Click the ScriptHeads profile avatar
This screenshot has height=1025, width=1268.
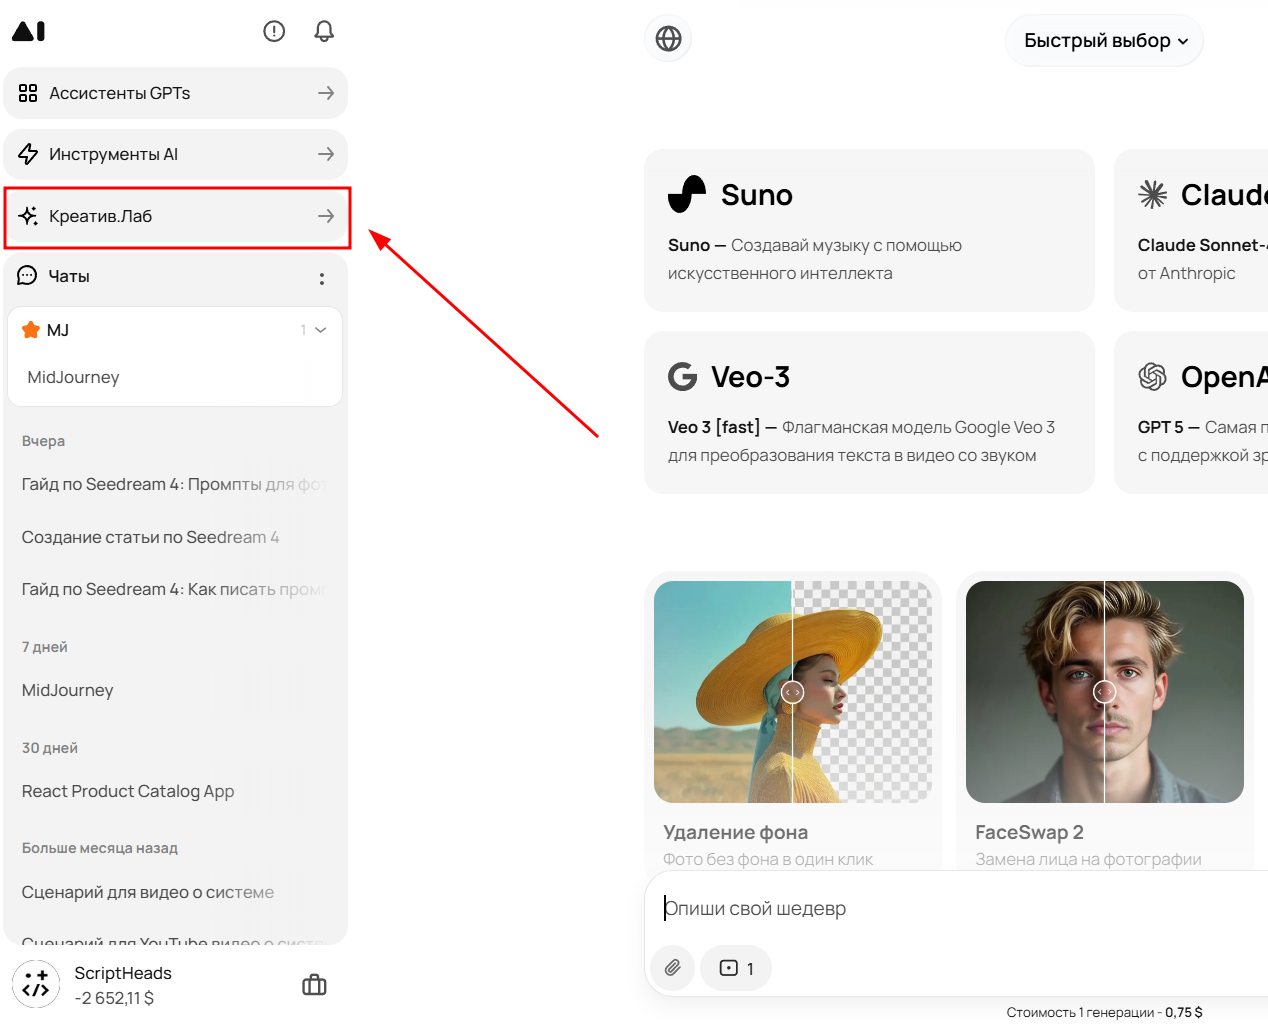coord(36,984)
